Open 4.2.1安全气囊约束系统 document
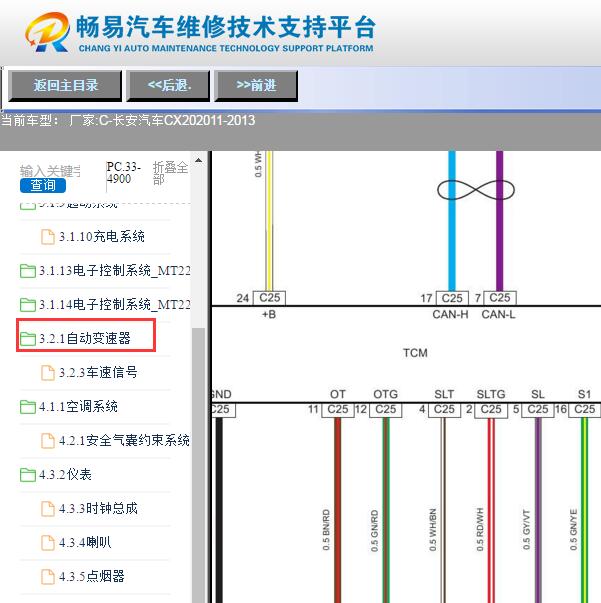Image resolution: width=601 pixels, height=603 pixels. tap(124, 440)
